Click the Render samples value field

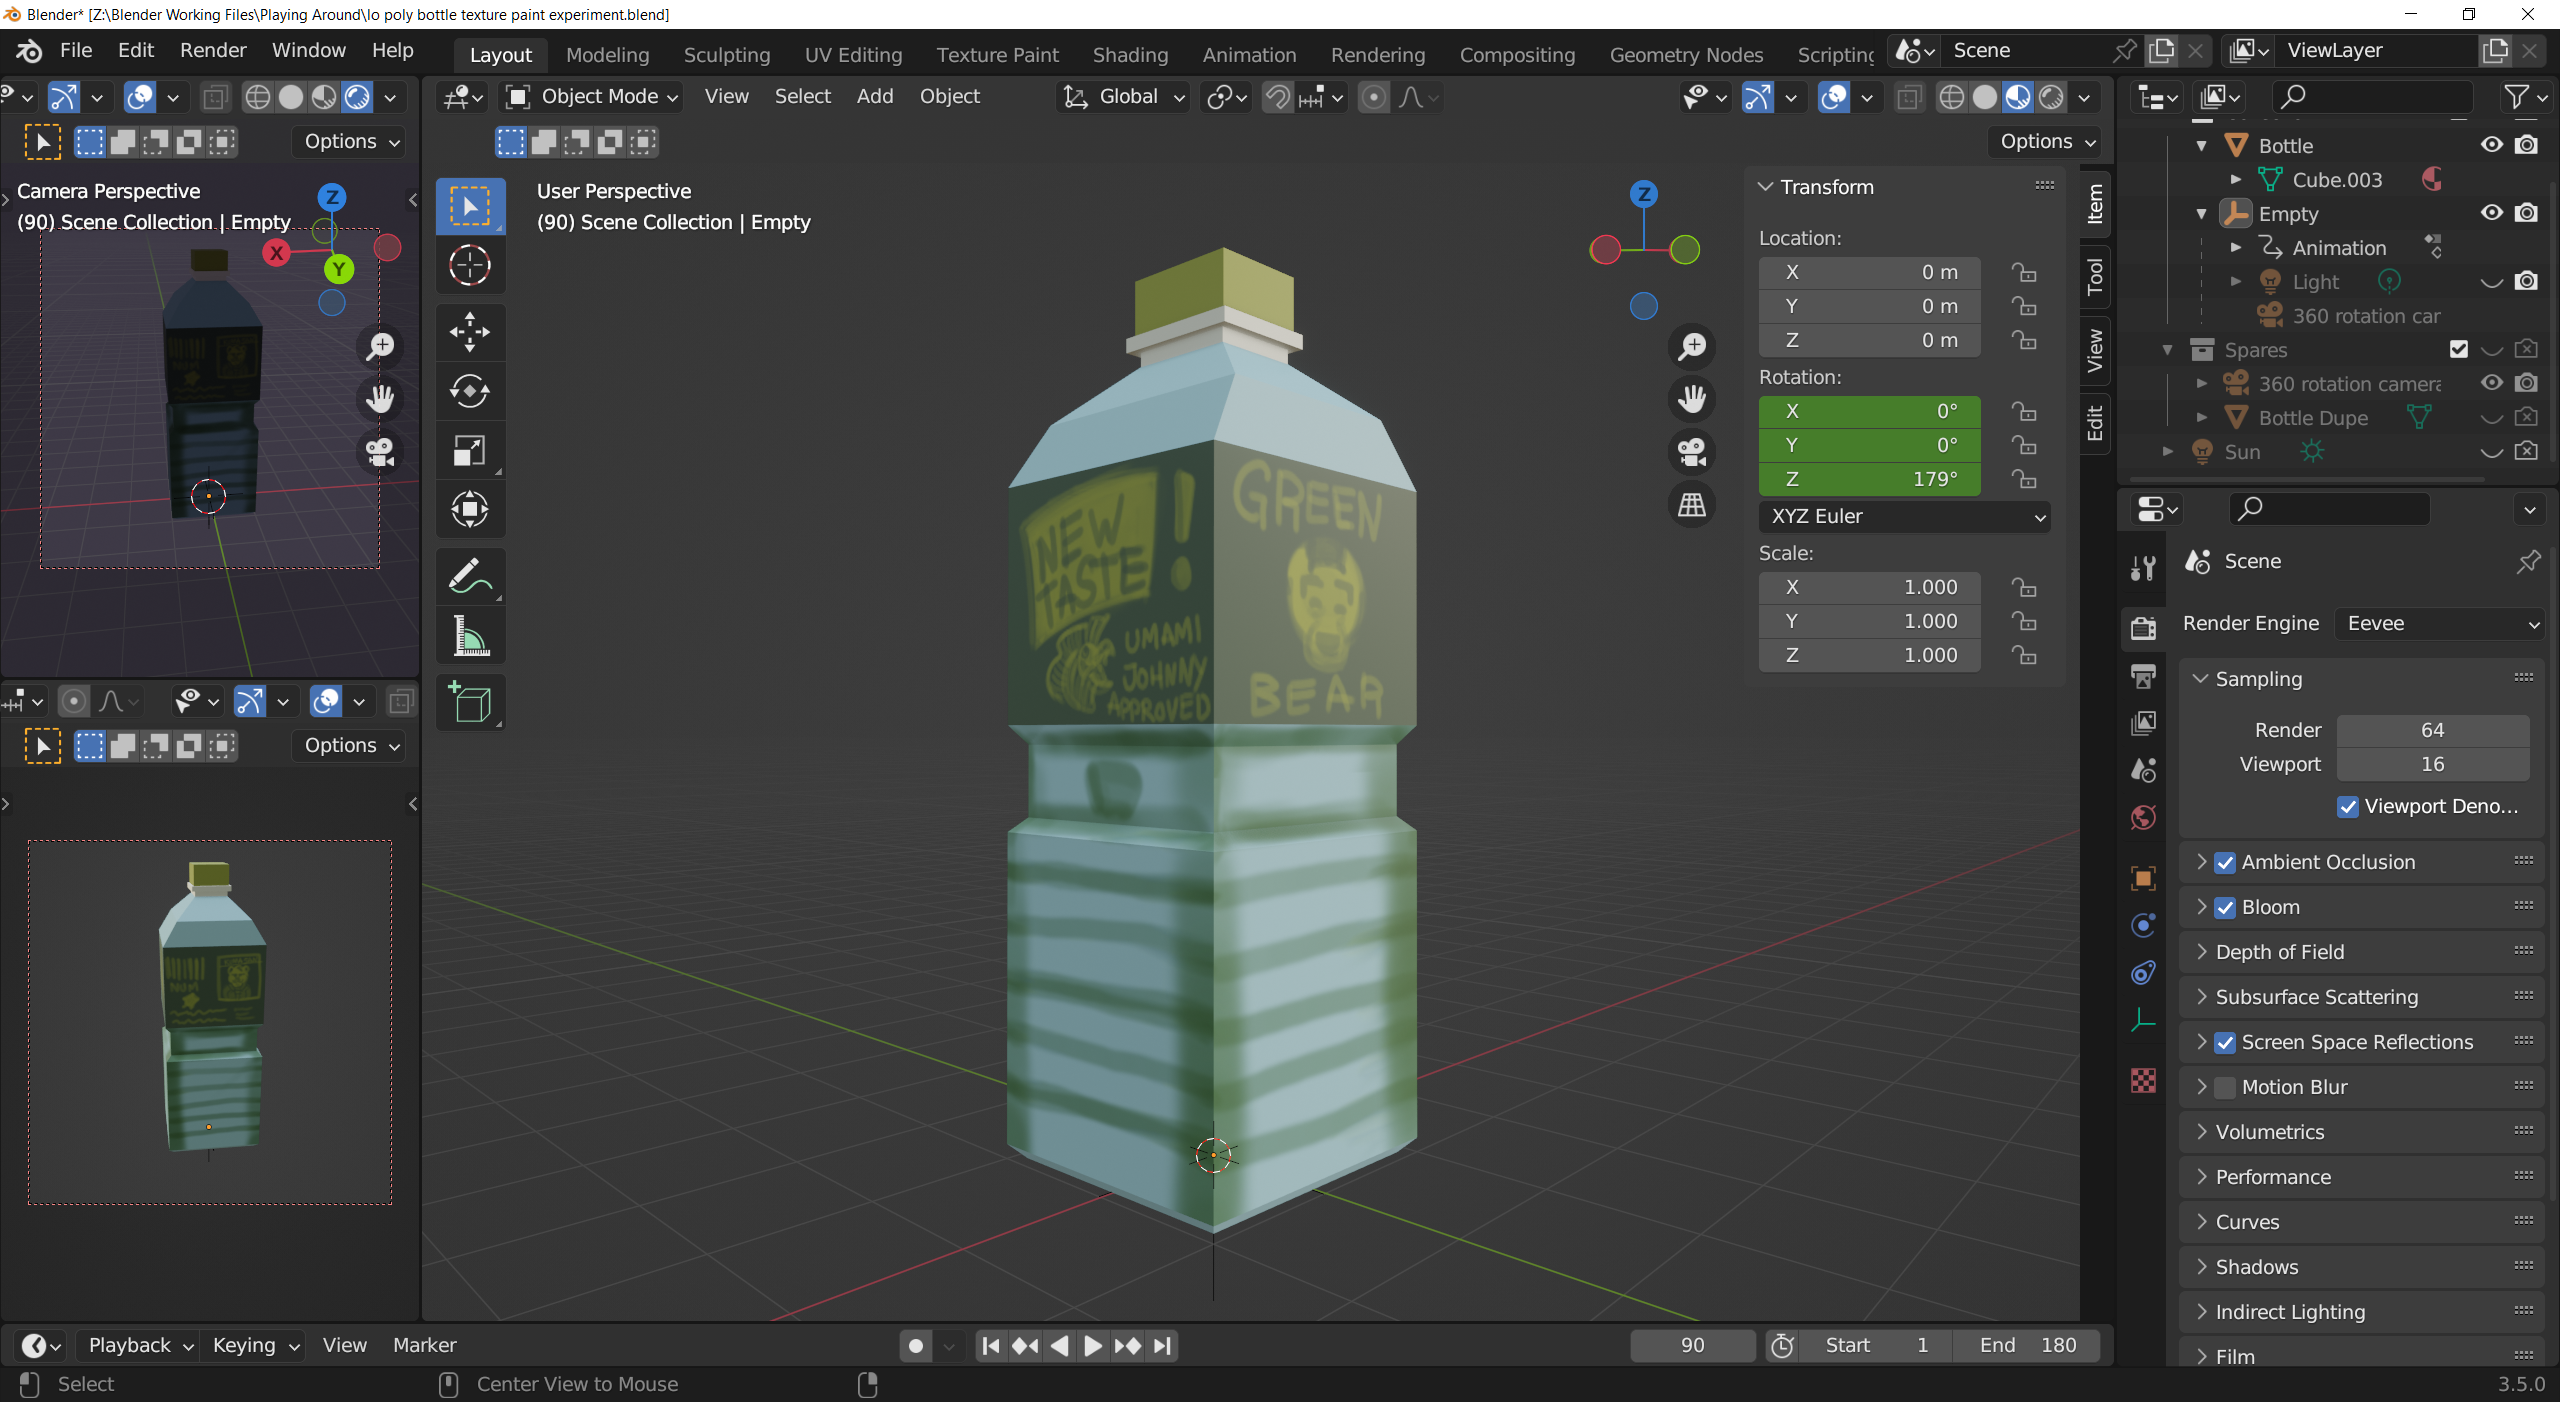(x=2432, y=730)
